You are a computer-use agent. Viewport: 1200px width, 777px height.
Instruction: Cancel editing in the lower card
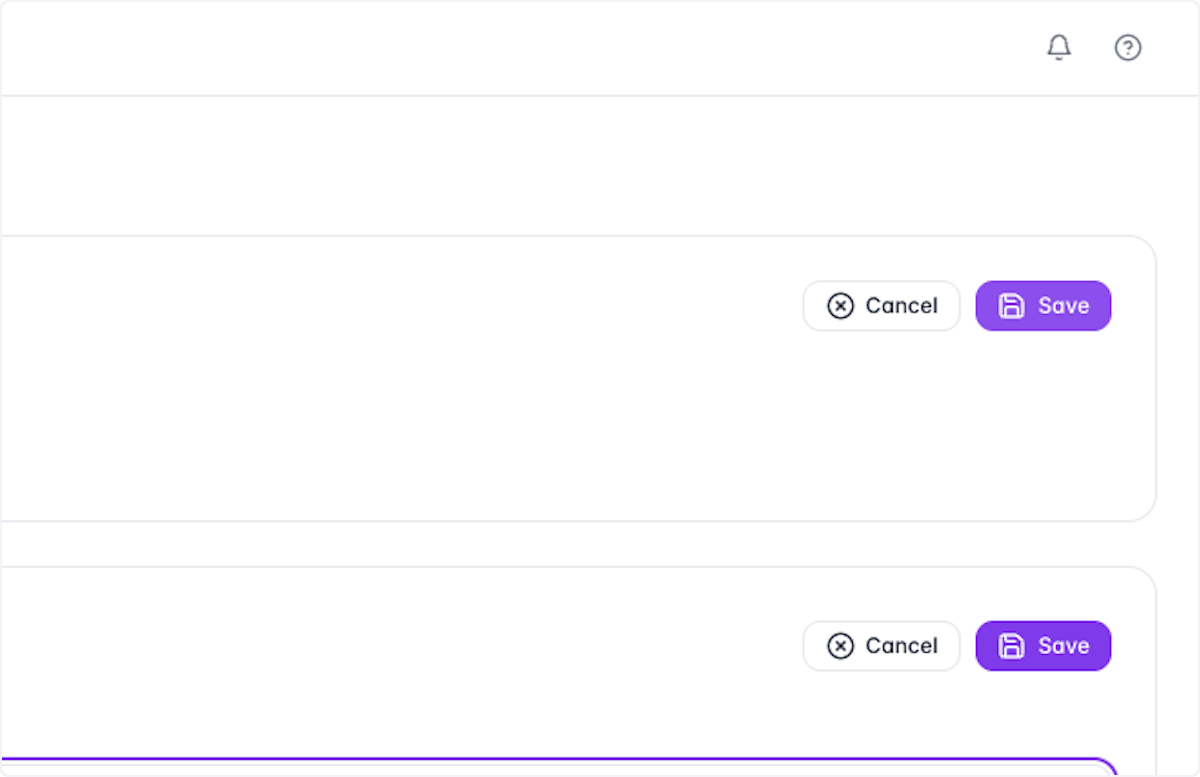tap(881, 646)
